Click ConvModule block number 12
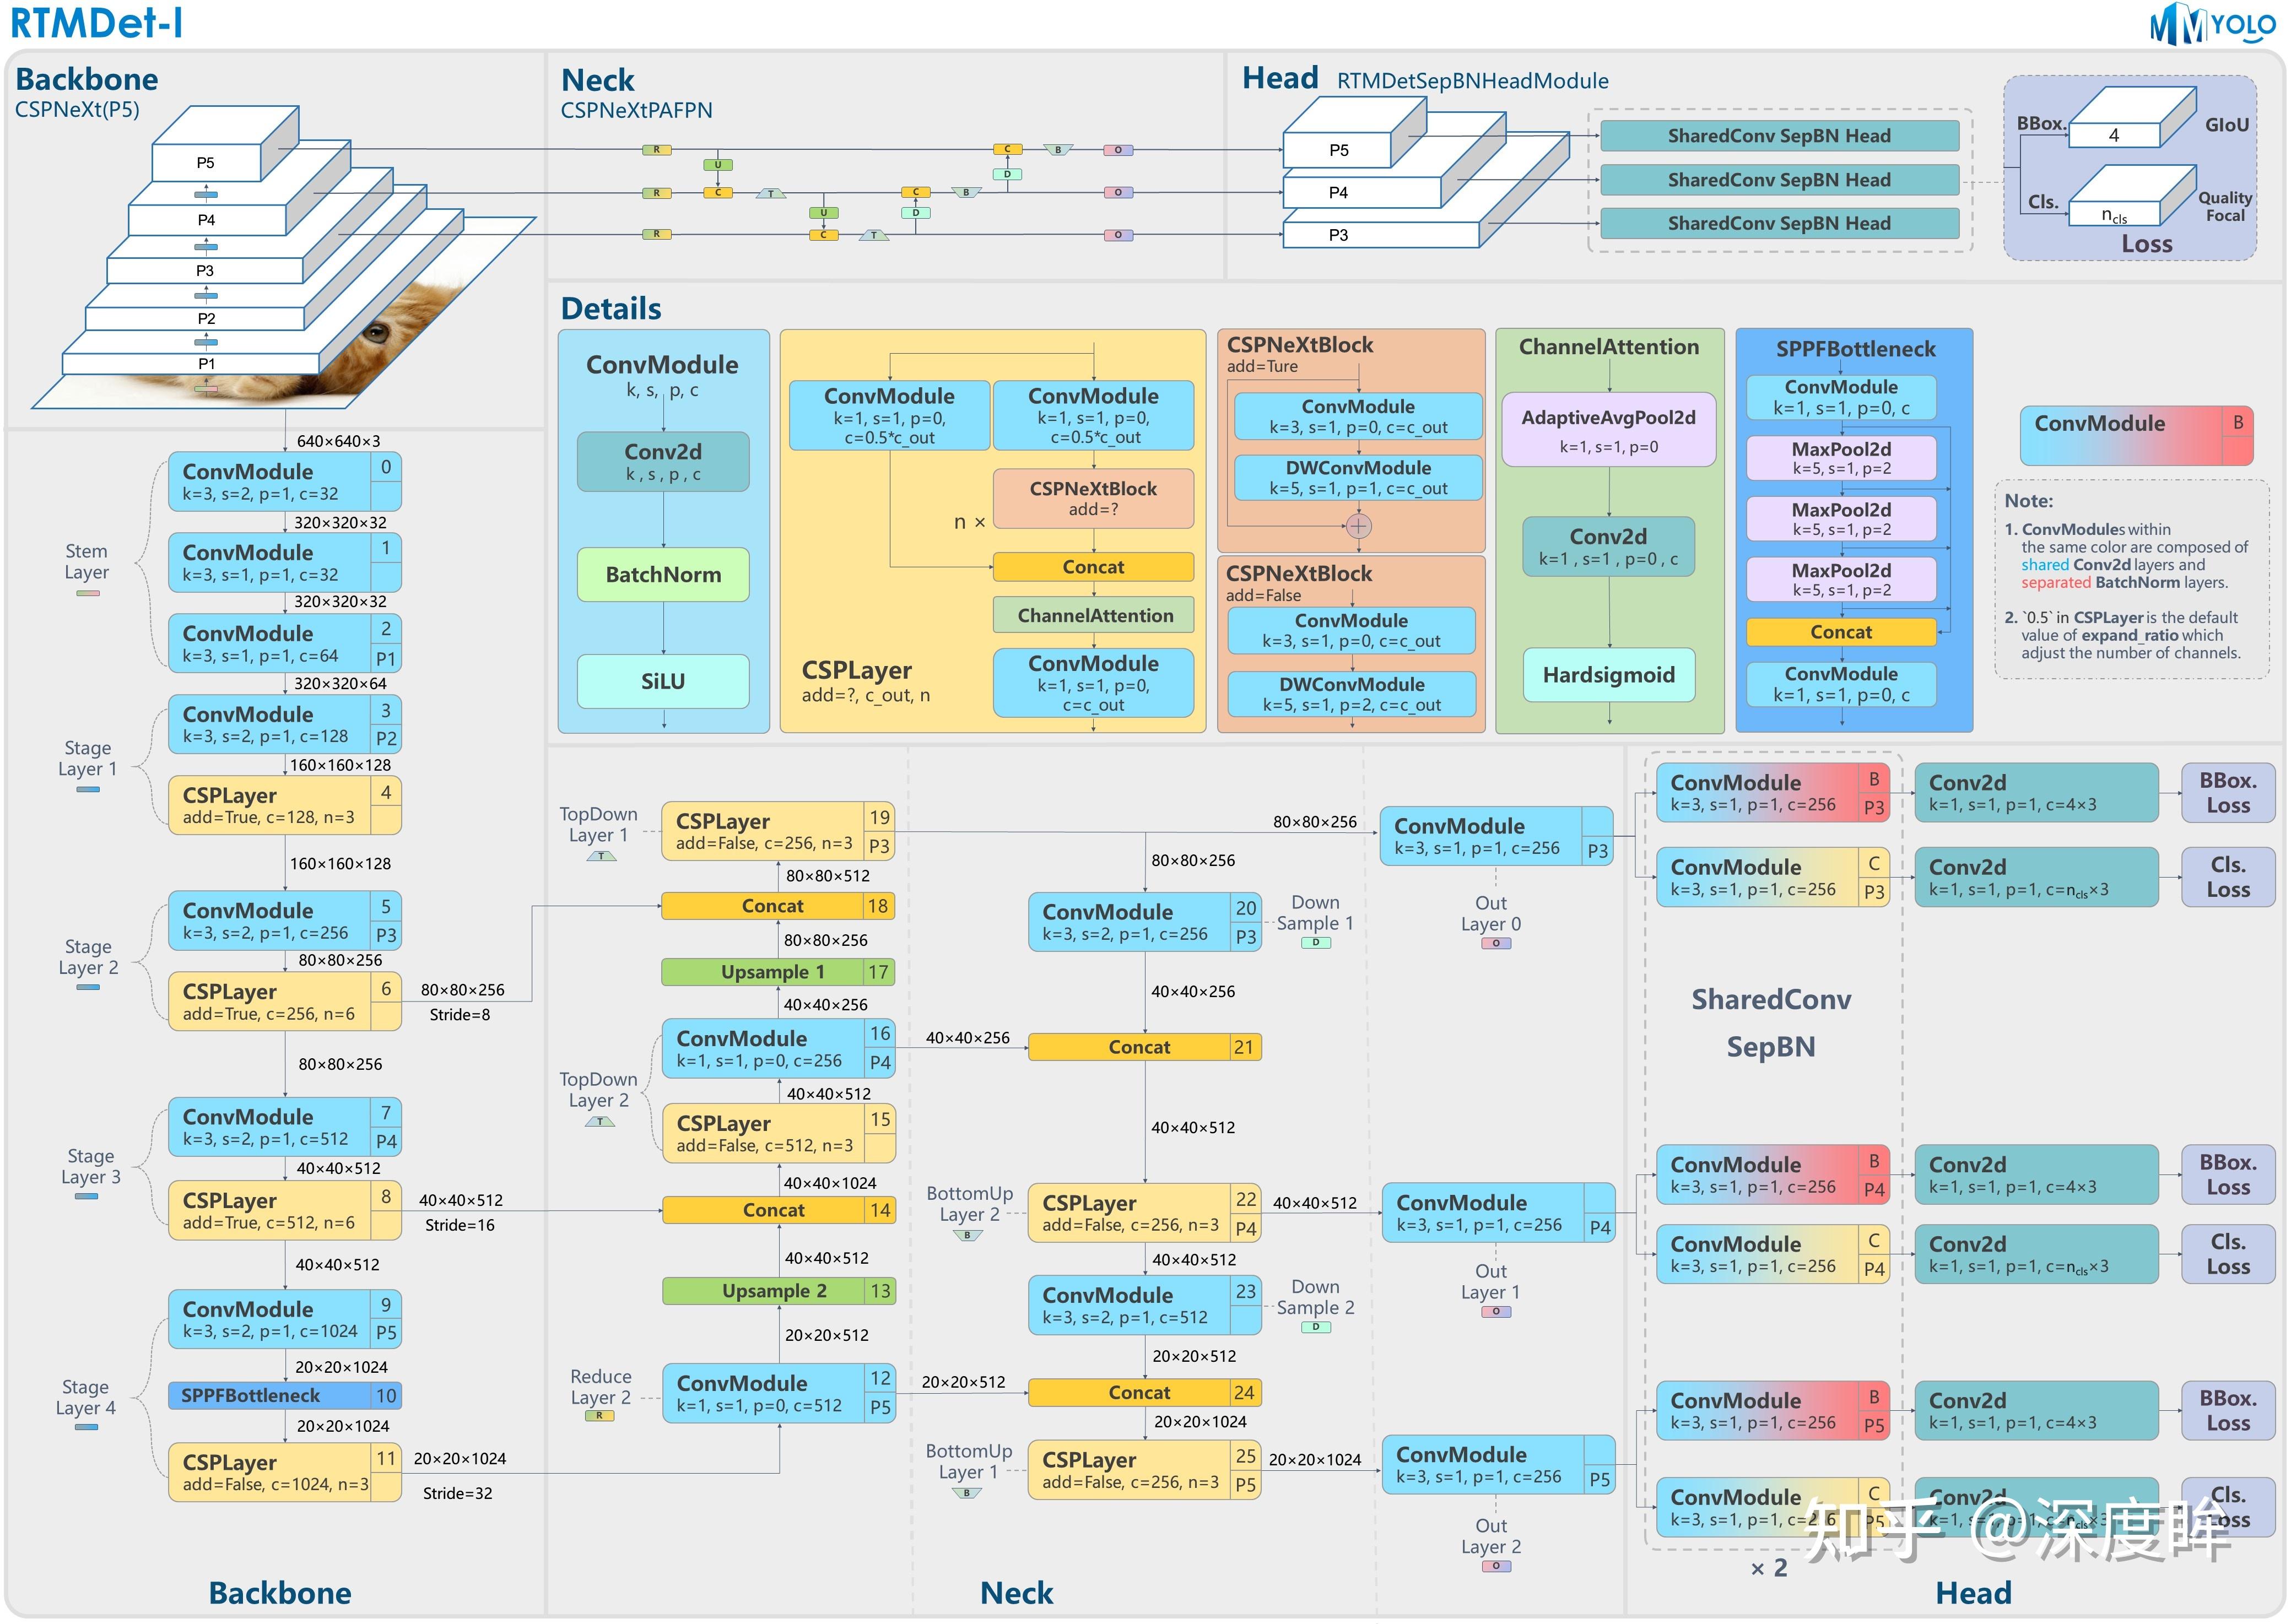The width and height of the screenshot is (2291, 1624). point(779,1393)
